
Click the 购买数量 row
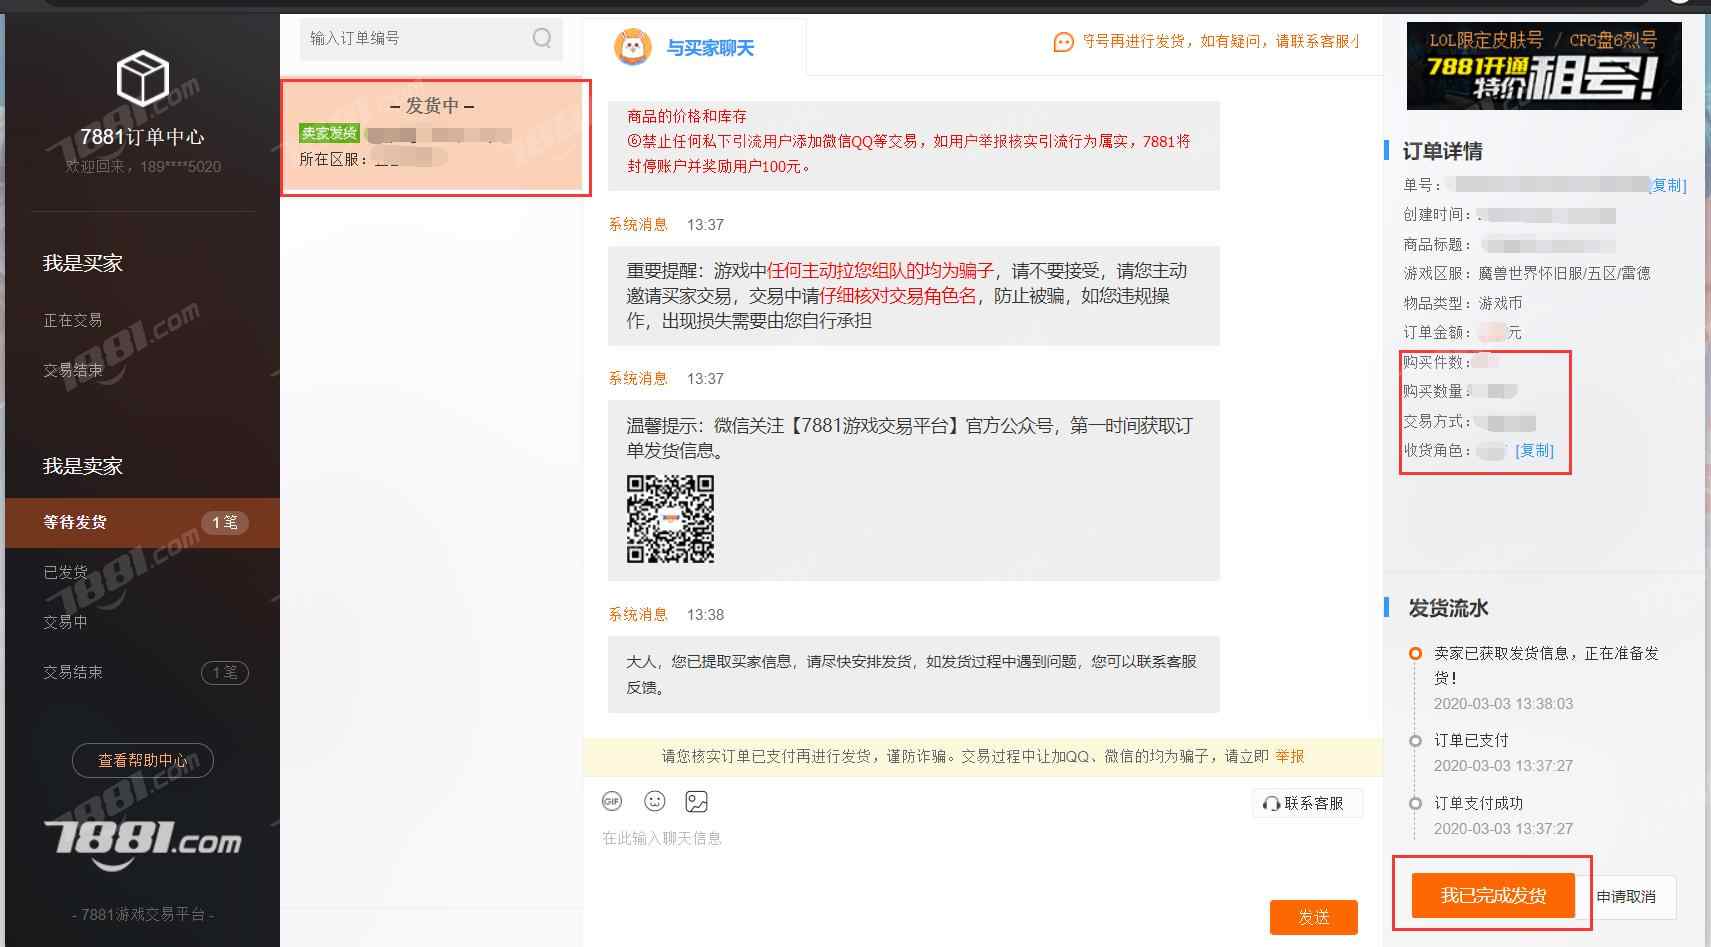(1460, 391)
